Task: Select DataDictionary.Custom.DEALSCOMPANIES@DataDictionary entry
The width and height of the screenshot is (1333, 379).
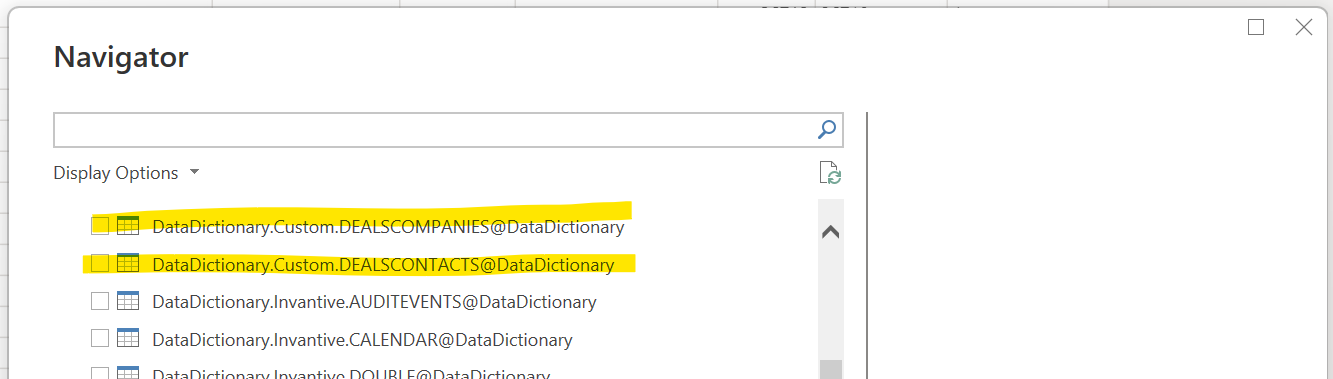Action: 388,227
